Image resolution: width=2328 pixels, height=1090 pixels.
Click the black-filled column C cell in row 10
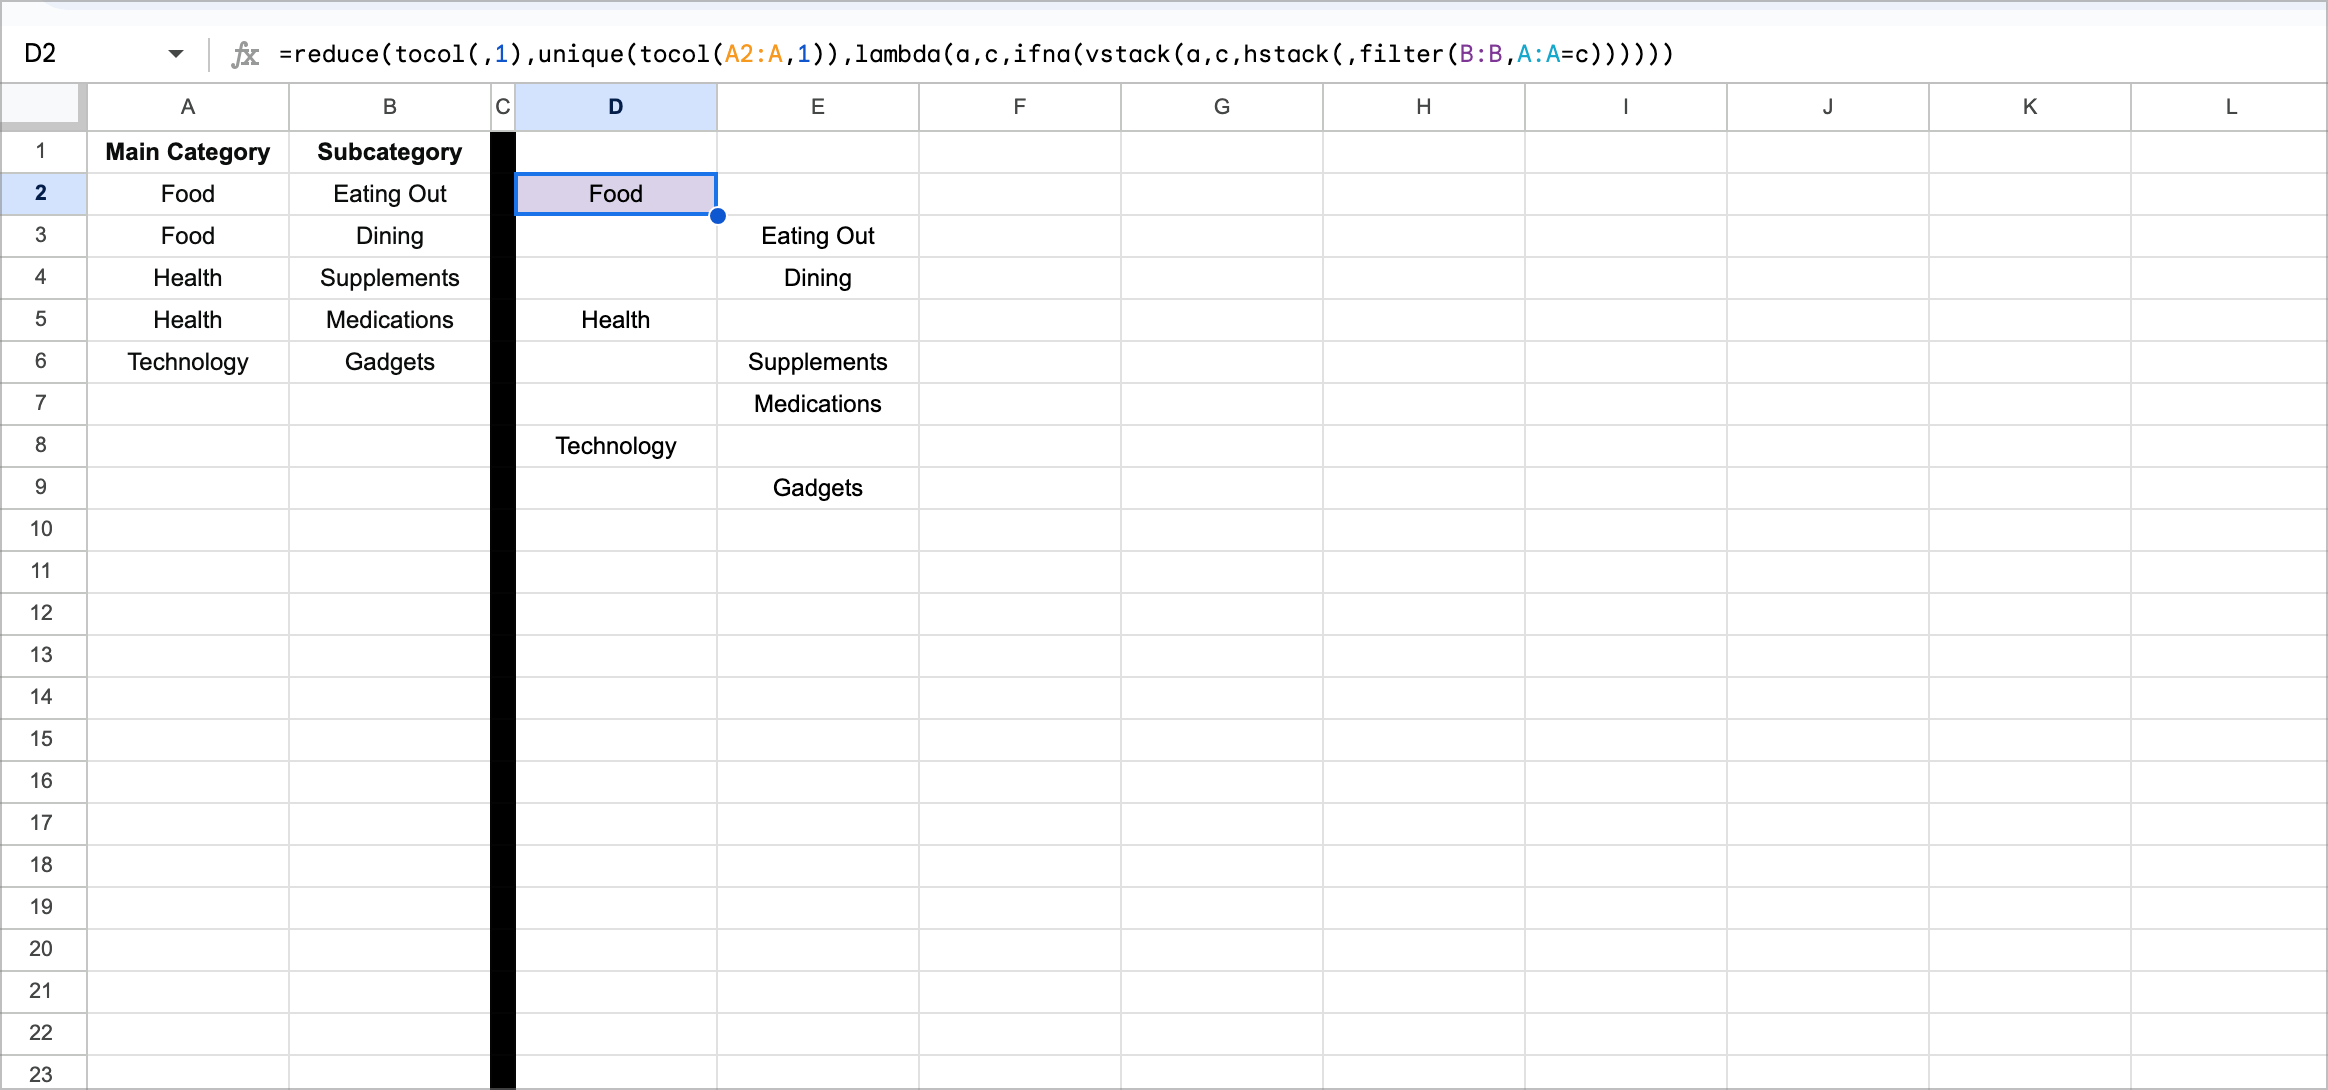click(503, 529)
